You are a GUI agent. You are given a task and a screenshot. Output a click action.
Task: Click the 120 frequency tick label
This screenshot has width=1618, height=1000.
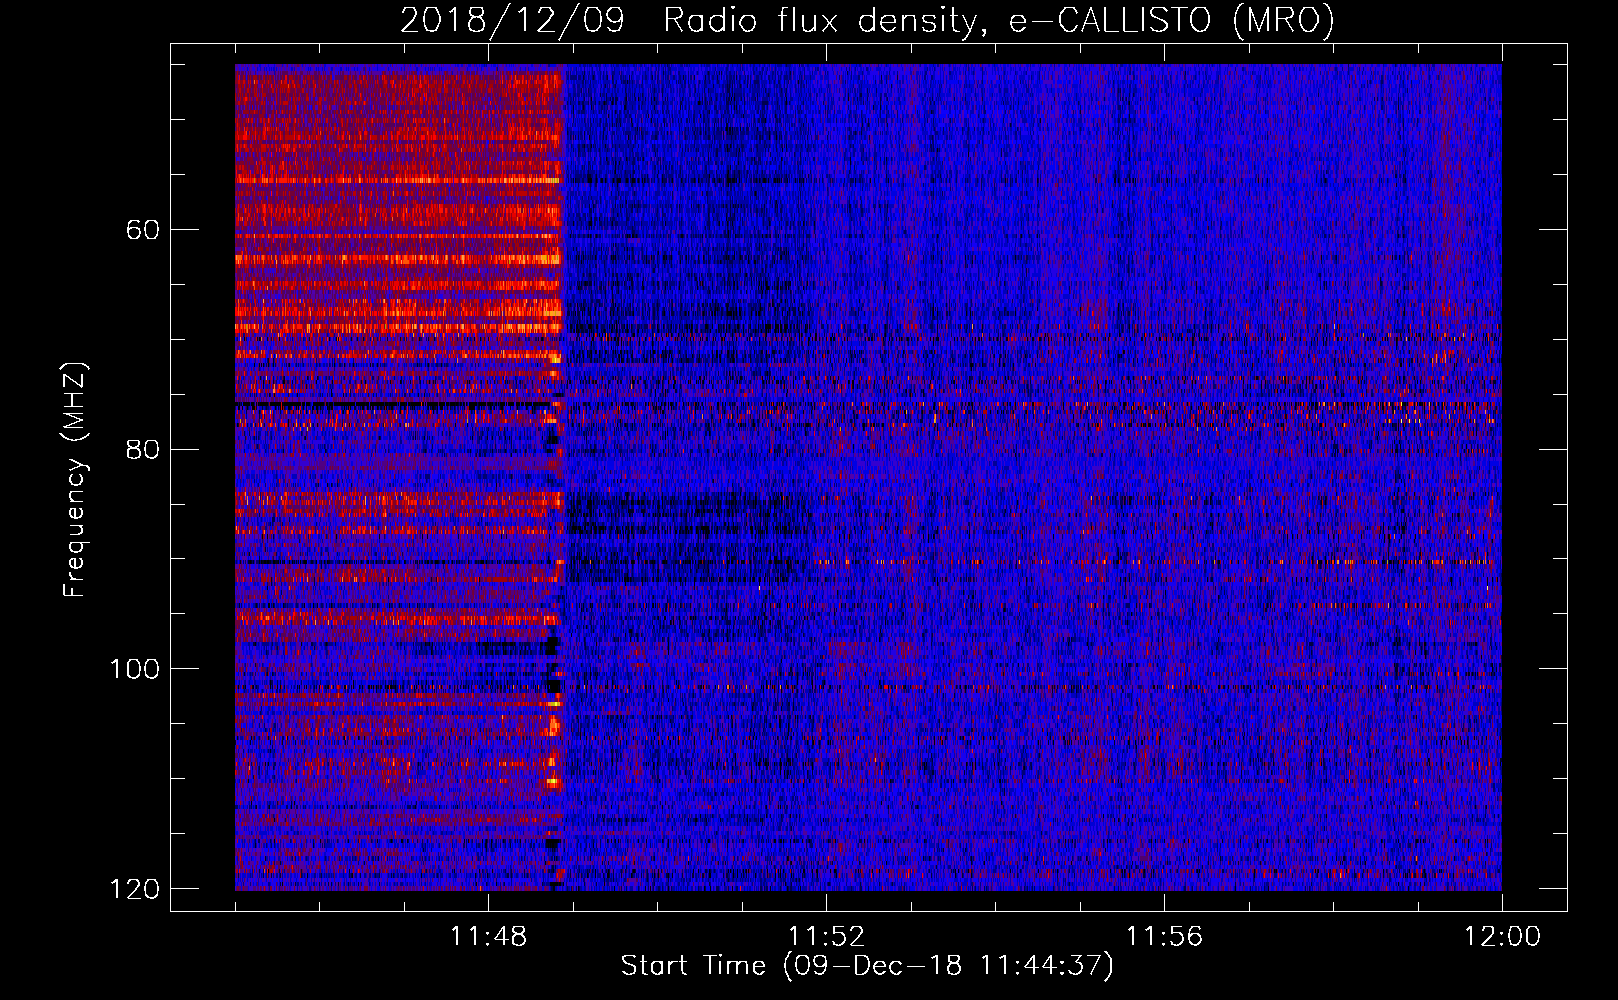pos(134,889)
